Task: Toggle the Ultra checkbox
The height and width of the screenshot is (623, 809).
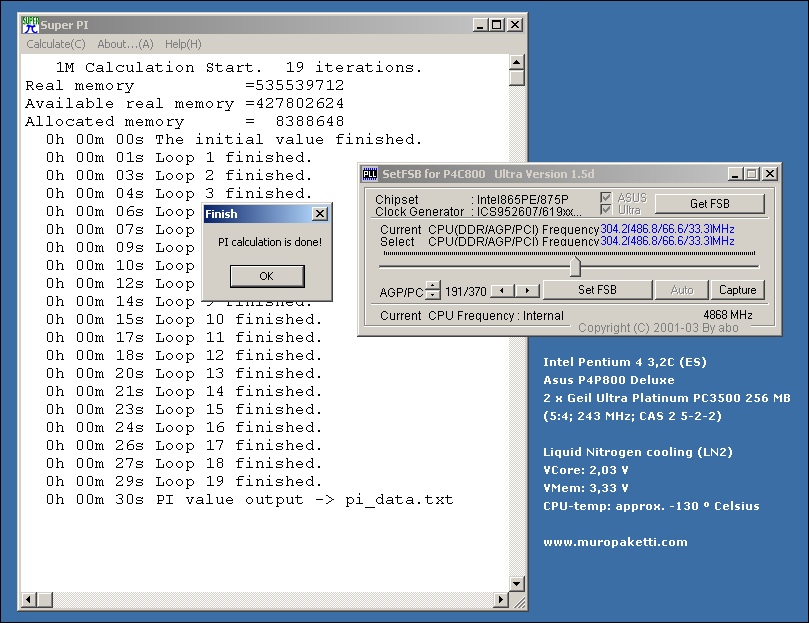Action: tap(604, 210)
